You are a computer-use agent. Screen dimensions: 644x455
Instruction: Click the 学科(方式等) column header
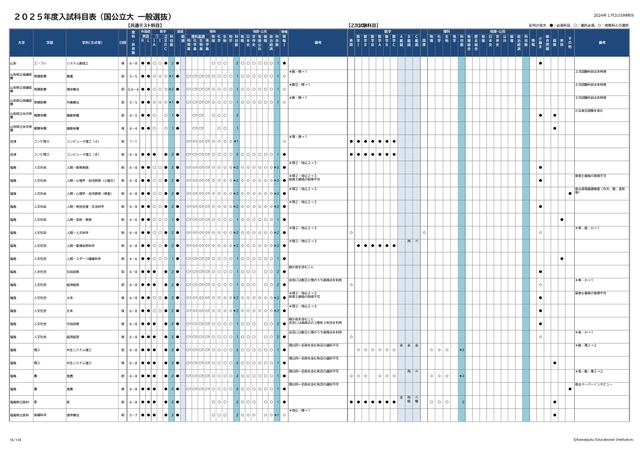tap(92, 43)
